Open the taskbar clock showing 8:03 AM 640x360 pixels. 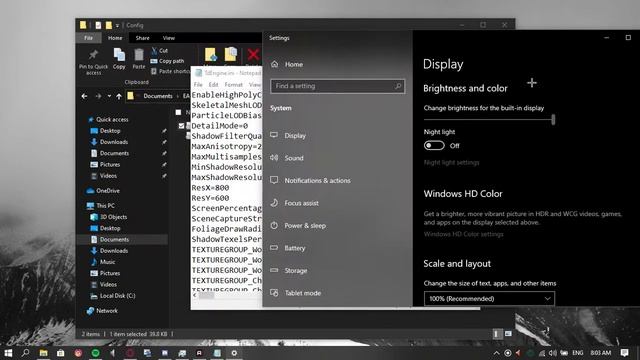point(601,353)
